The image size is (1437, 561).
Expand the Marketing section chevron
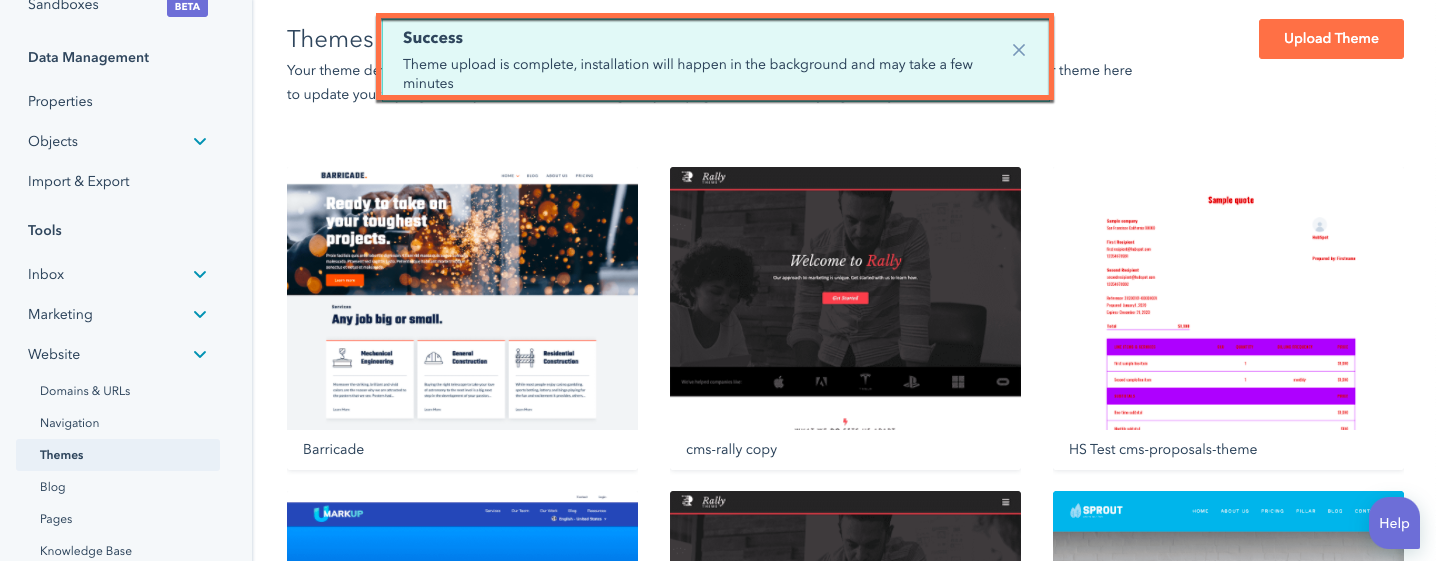pos(200,314)
